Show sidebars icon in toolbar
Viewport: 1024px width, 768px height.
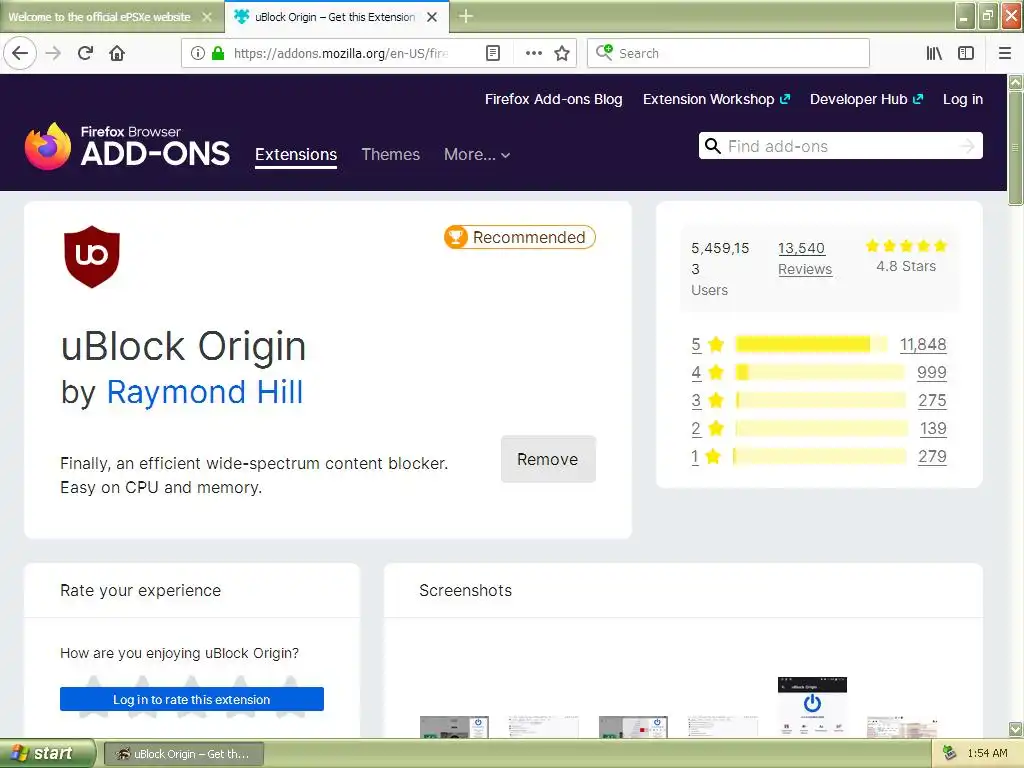click(966, 53)
